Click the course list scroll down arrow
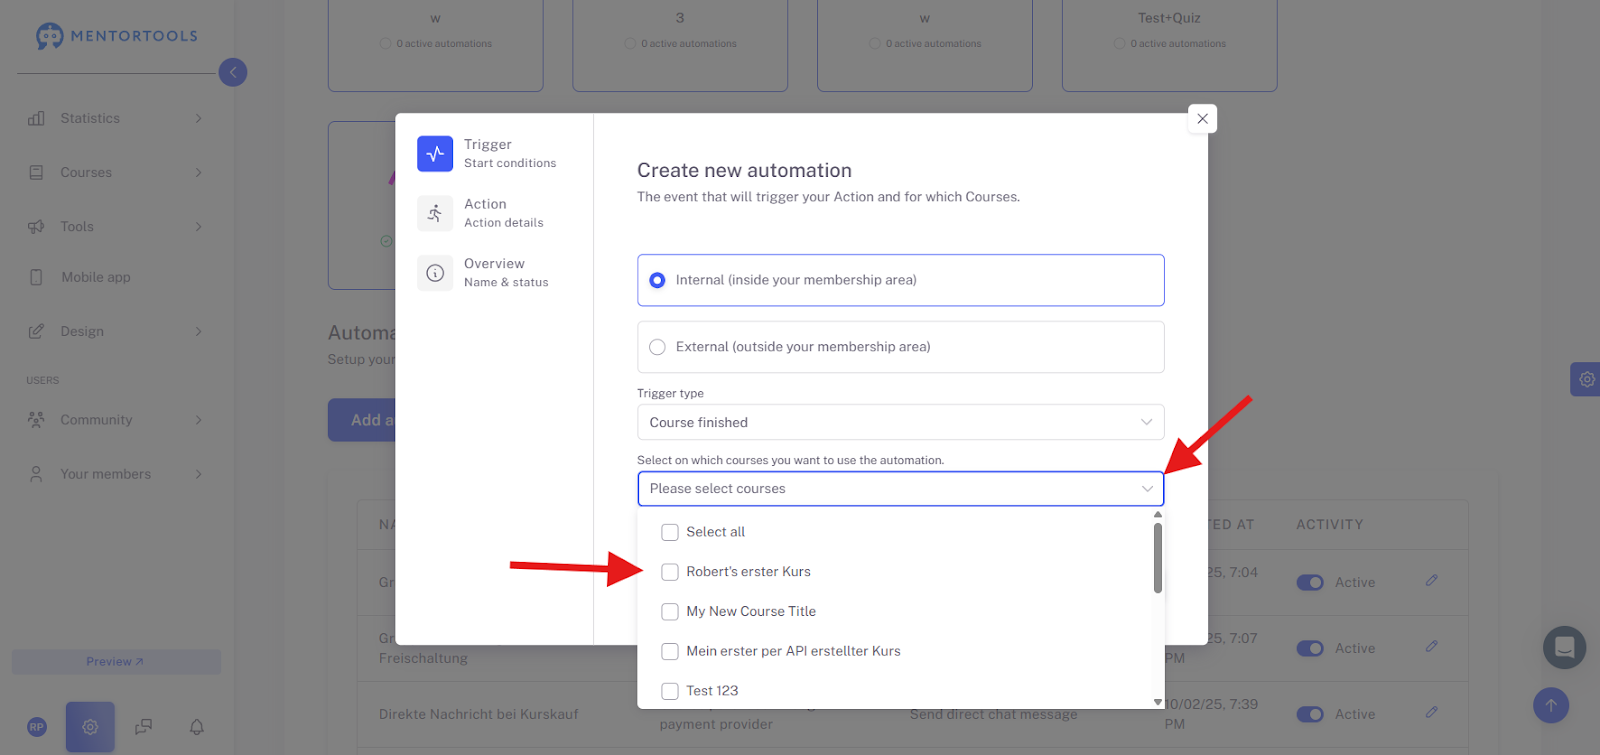The height and width of the screenshot is (755, 1600). click(1158, 702)
